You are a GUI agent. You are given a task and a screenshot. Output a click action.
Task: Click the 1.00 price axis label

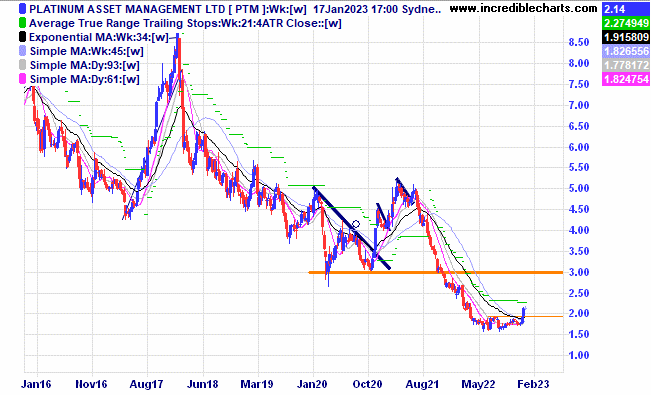(579, 355)
